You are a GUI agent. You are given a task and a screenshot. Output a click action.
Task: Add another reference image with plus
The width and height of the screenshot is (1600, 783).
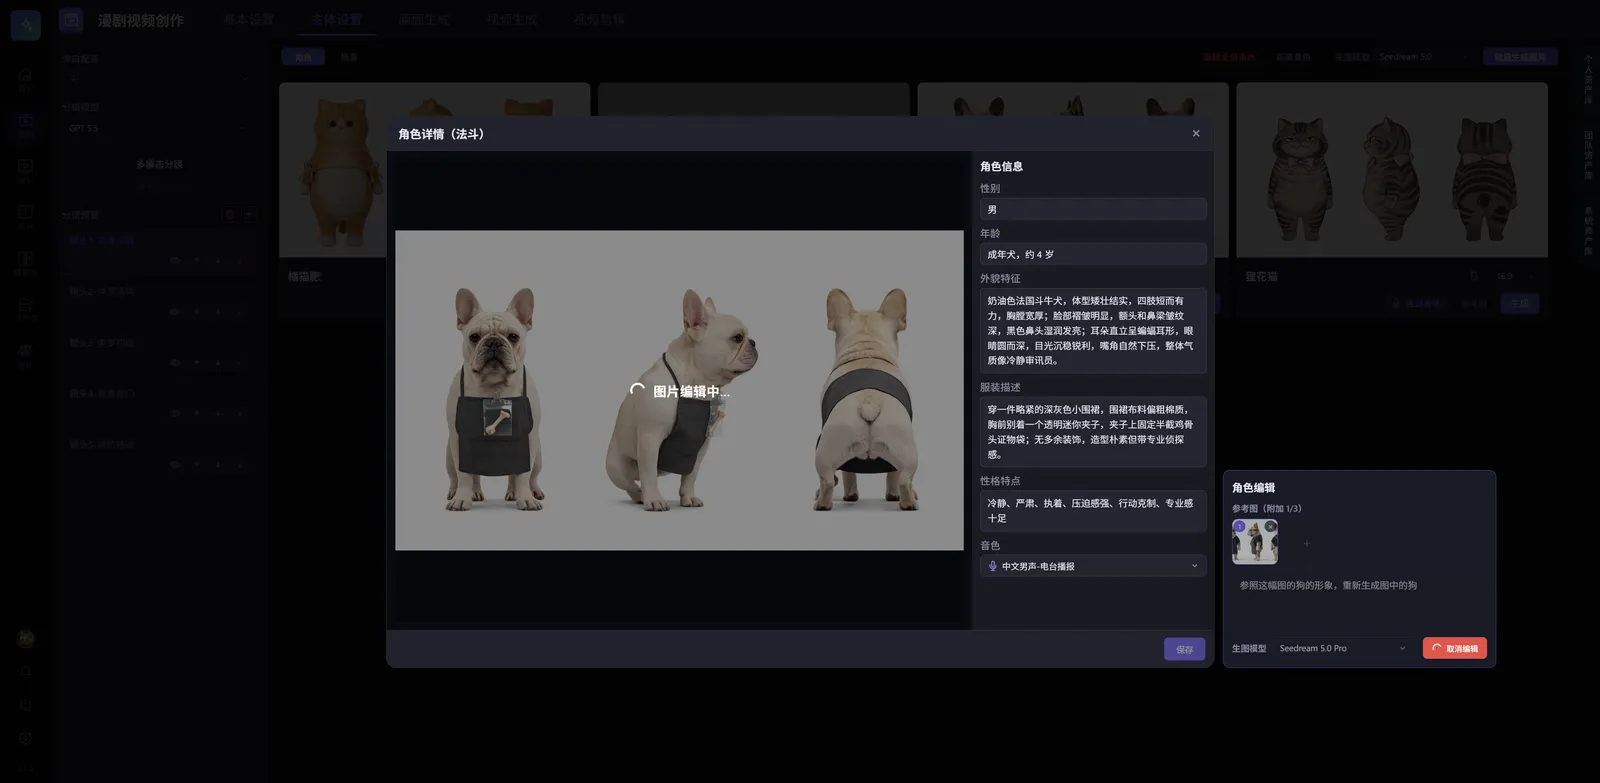1306,543
